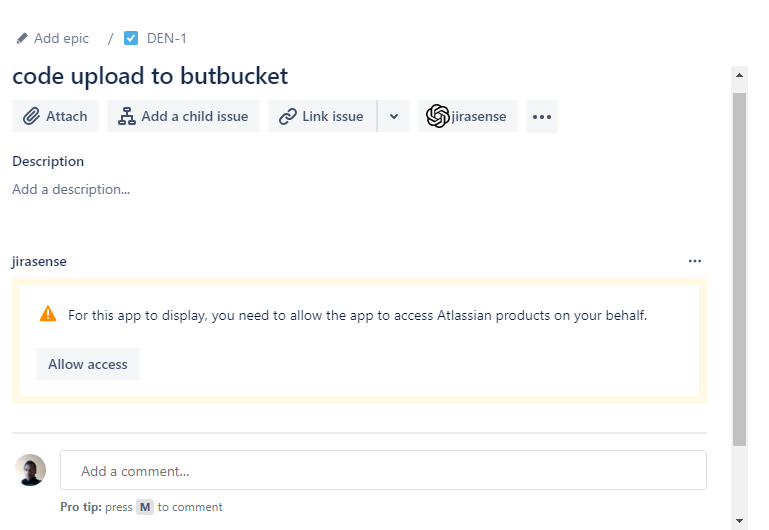The image size is (769, 530).
Task: Click the user avatar next to comment box
Action: coord(31,470)
